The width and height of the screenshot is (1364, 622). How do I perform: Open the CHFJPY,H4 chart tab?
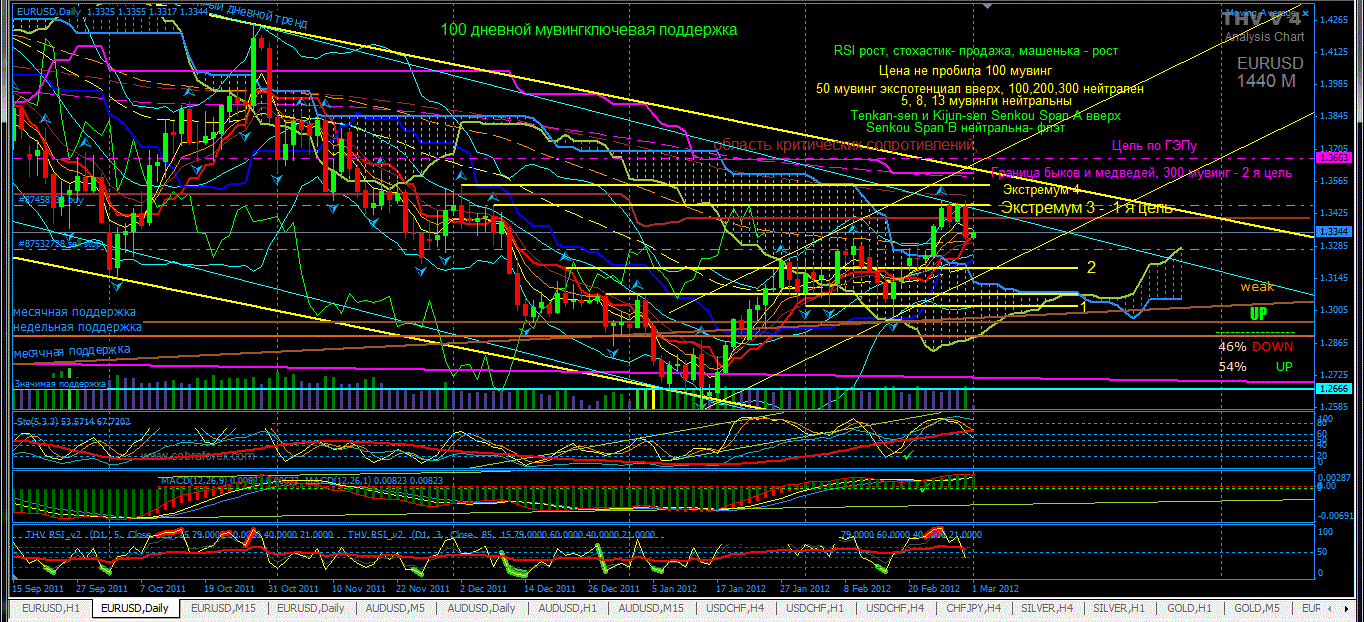(974, 608)
